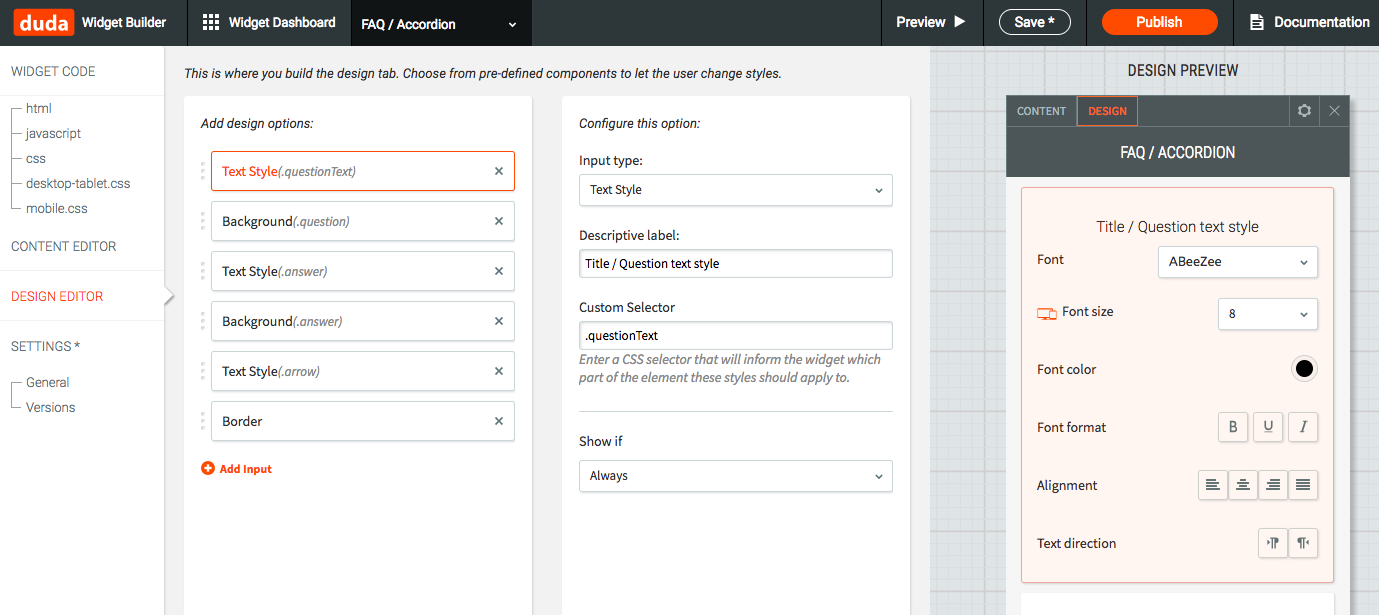The height and width of the screenshot is (615, 1379).
Task: Click the Widget Dashboard grid icon
Action: 211,22
